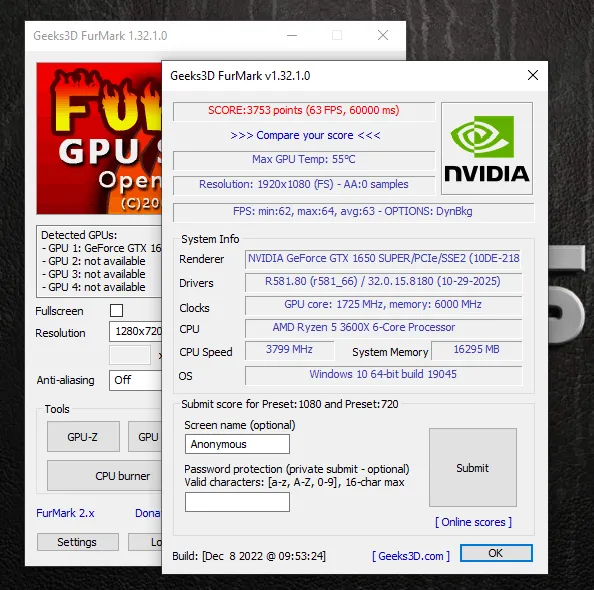Click the Drivers R581.80 field

tap(383, 282)
